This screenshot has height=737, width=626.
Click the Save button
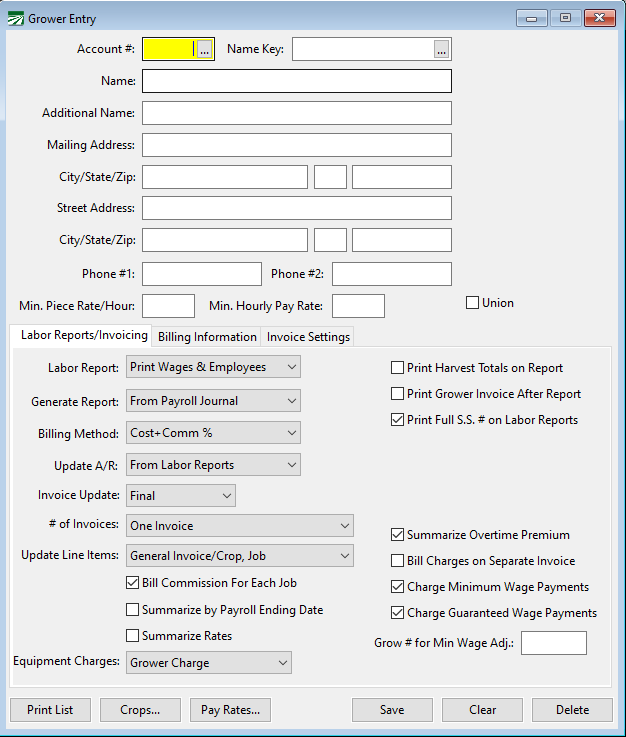[x=392, y=710]
